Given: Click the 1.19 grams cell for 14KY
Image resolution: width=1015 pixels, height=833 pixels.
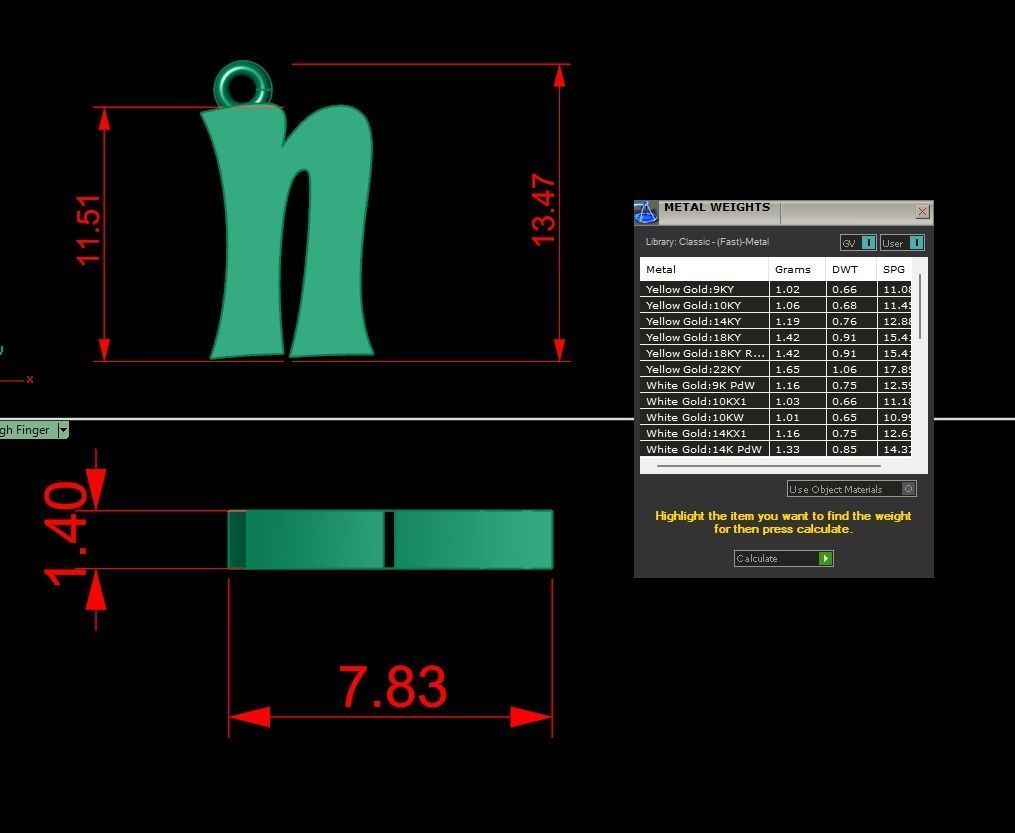Looking at the screenshot, I should click(797, 321).
